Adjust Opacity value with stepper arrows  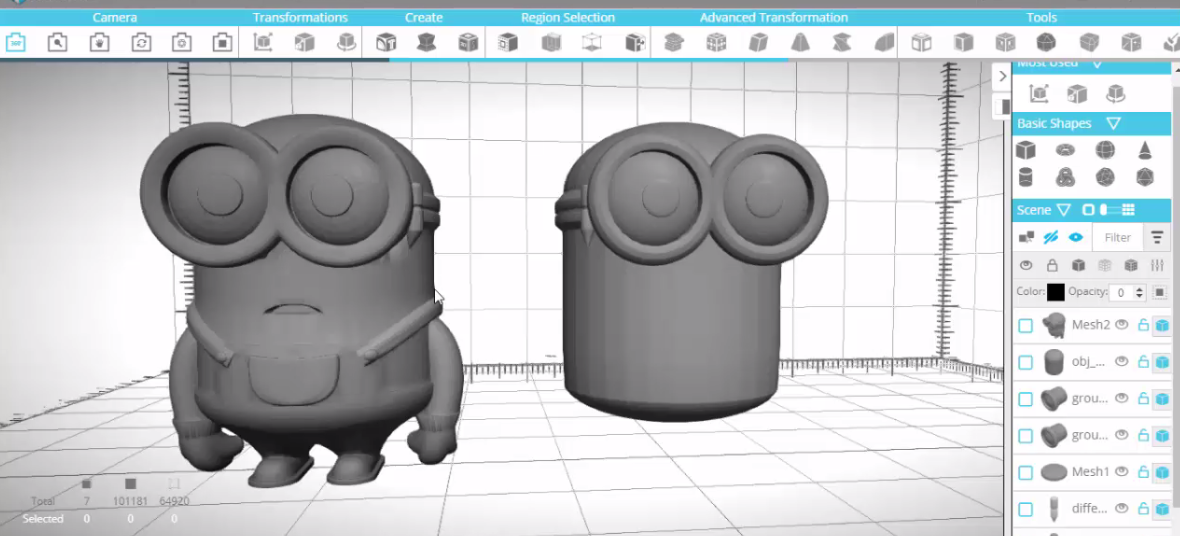[x=1139, y=292]
